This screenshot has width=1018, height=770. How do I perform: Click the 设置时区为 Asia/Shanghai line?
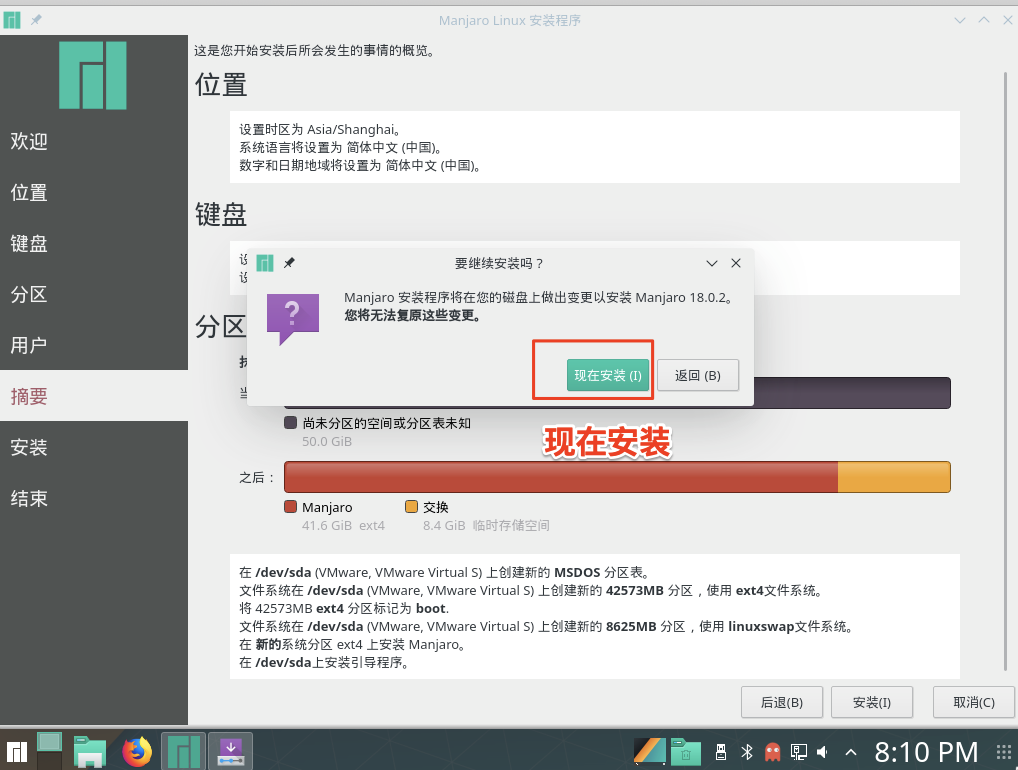click(319, 129)
